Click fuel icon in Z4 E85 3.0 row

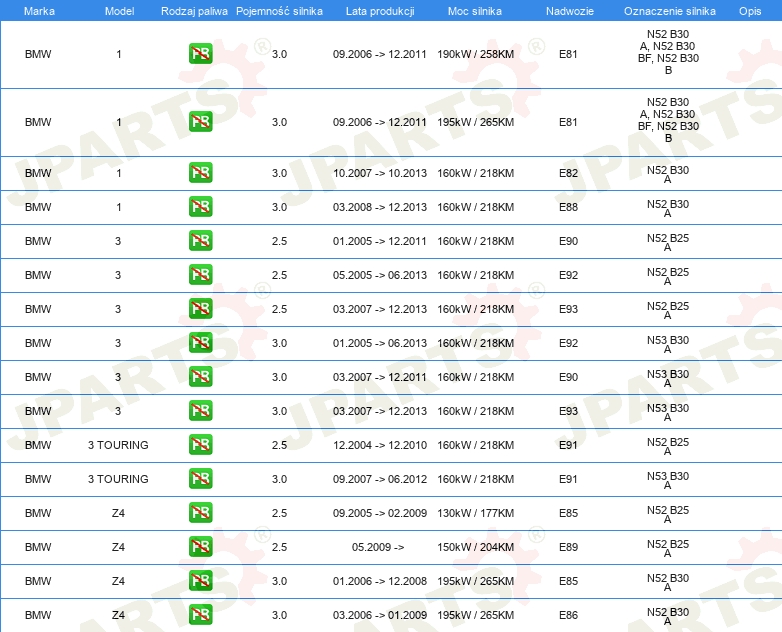[x=200, y=581]
